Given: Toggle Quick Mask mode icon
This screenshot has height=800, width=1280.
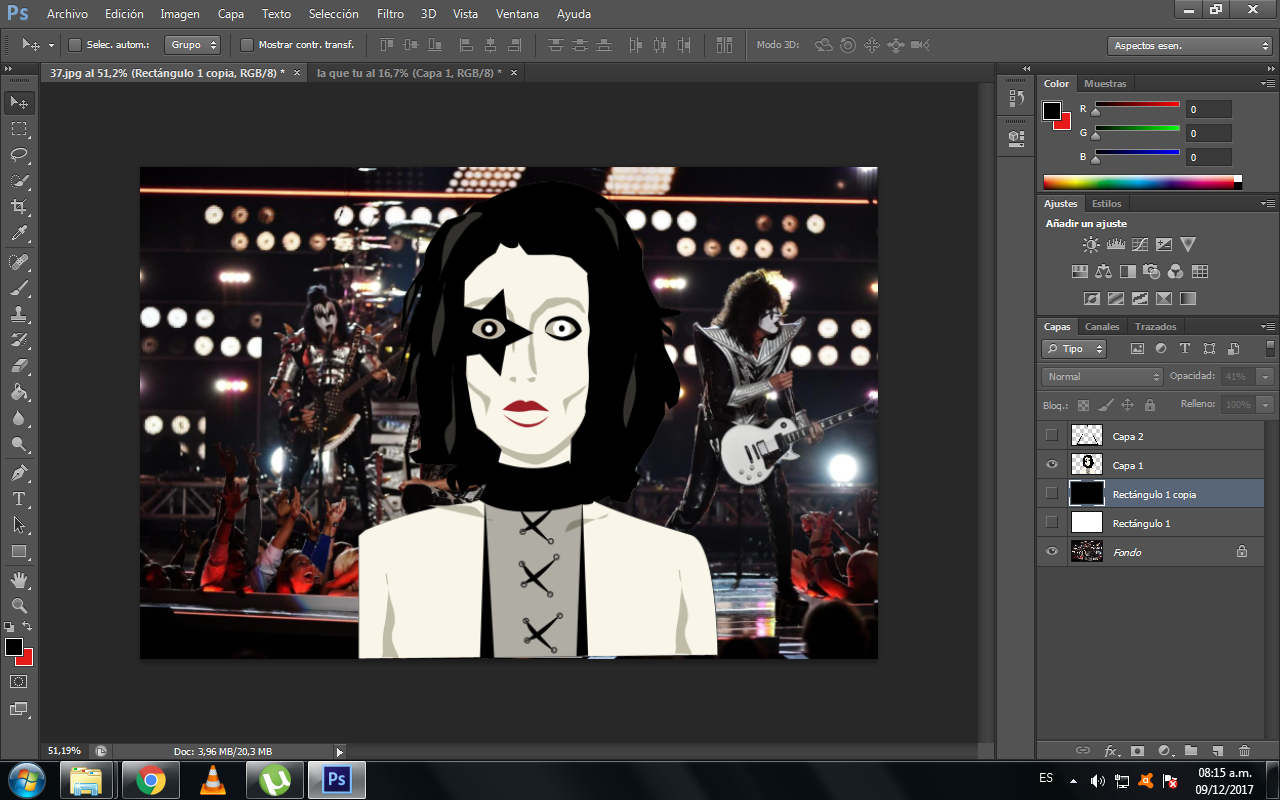Looking at the screenshot, I should (19, 681).
